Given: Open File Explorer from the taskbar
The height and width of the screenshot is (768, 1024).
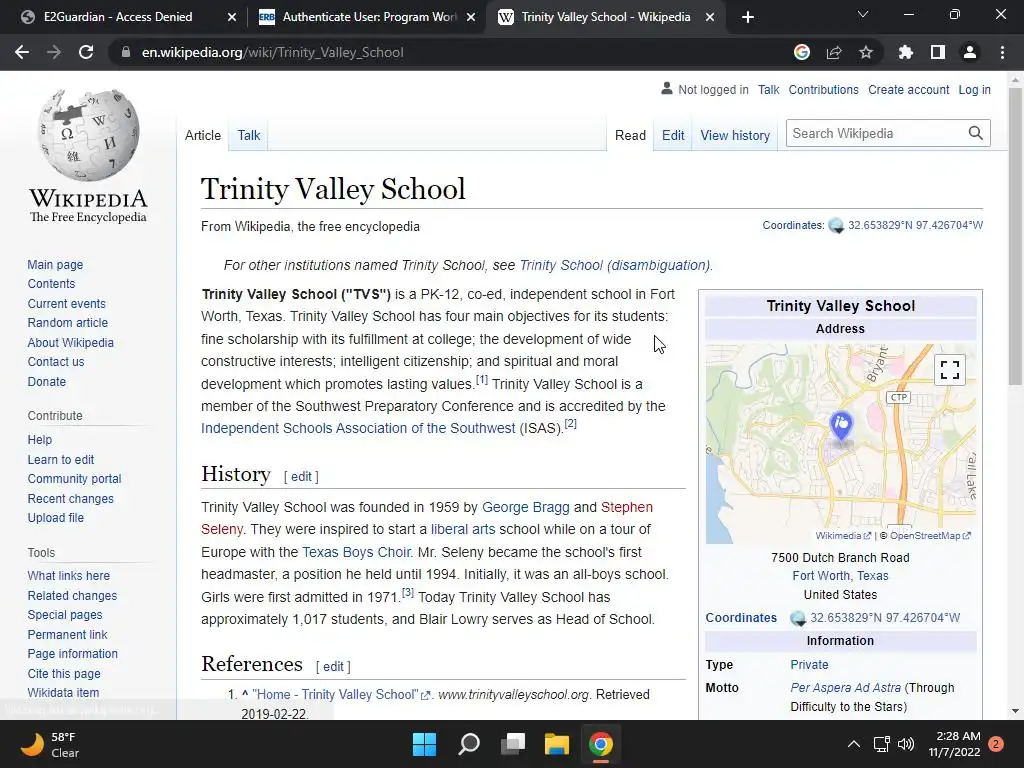Looking at the screenshot, I should (557, 744).
